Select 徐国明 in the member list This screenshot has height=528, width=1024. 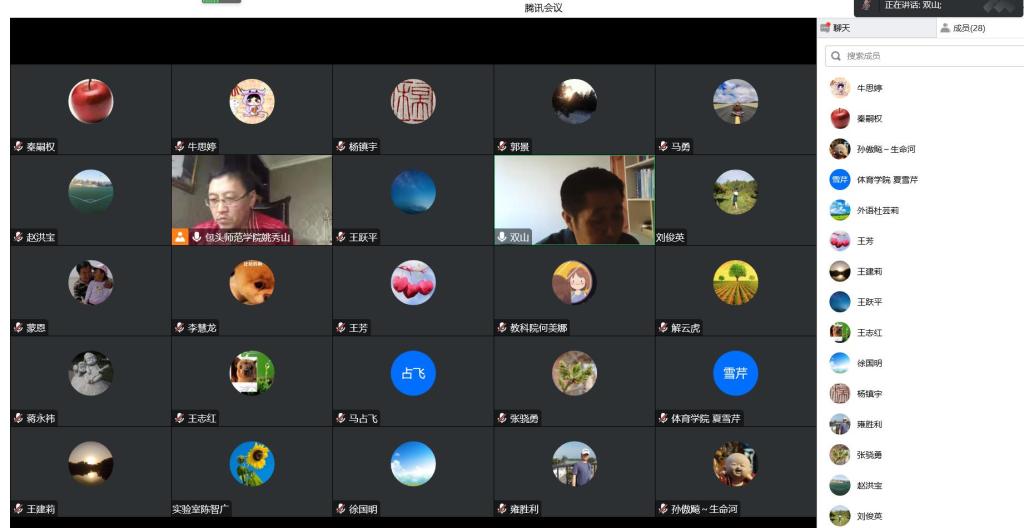pos(869,363)
